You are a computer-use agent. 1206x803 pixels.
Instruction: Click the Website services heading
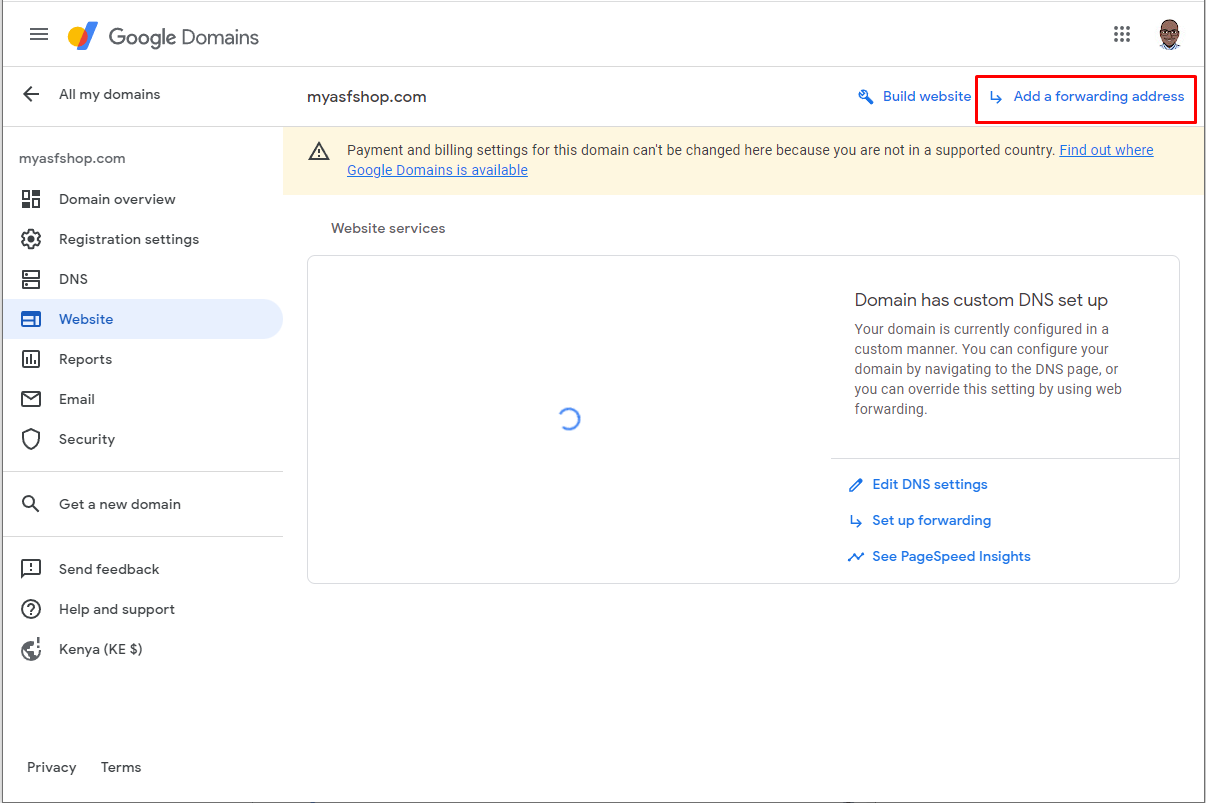(x=388, y=228)
